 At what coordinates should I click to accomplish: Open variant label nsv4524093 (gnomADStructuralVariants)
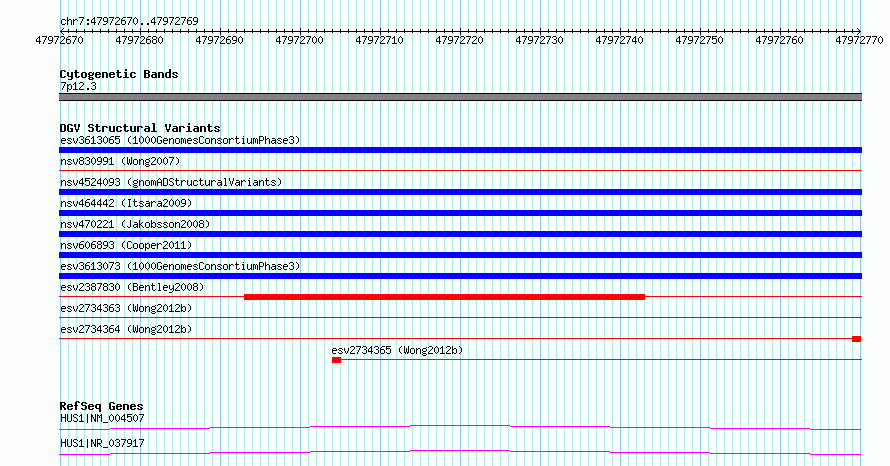pyautogui.click(x=171, y=182)
